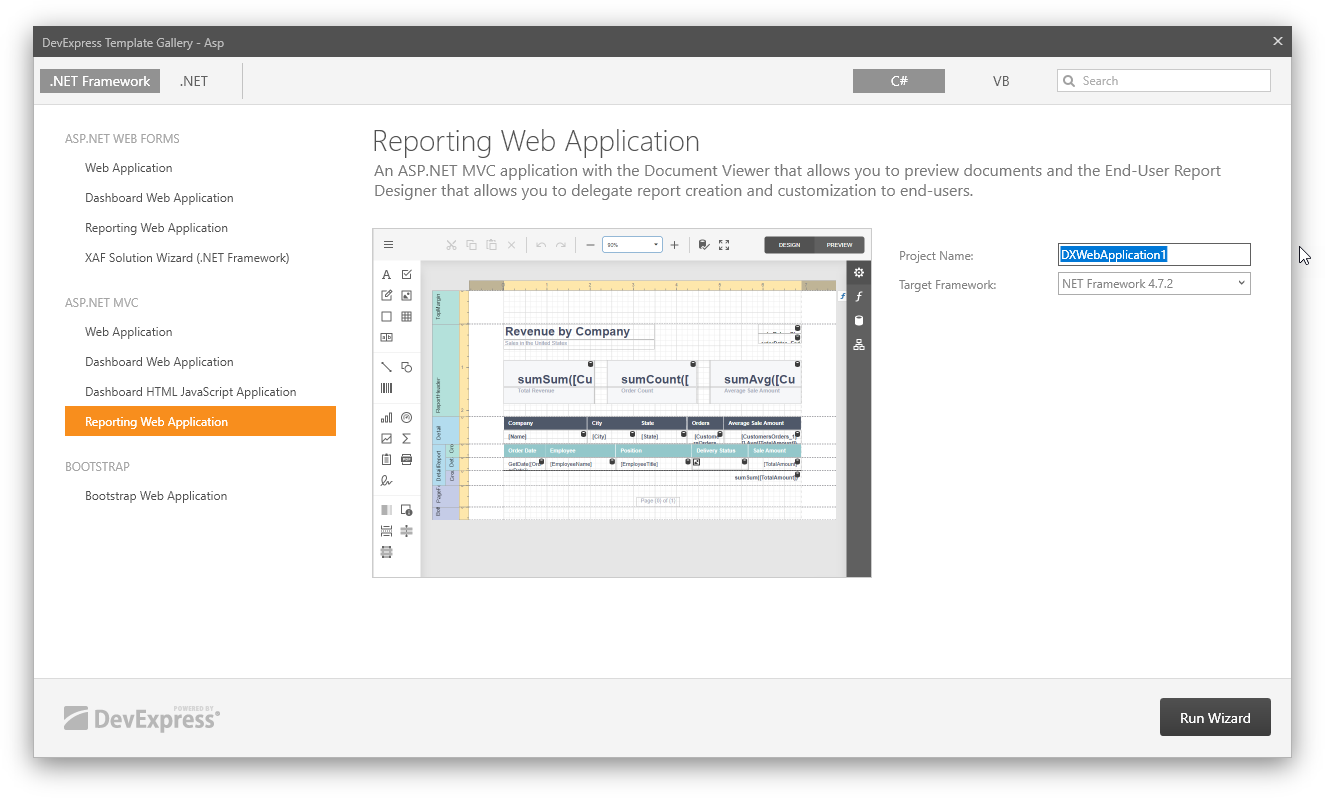Viewport: 1325px width, 798px height.
Task: Select the Table grid tool in preview toolbox
Action: (x=406, y=316)
